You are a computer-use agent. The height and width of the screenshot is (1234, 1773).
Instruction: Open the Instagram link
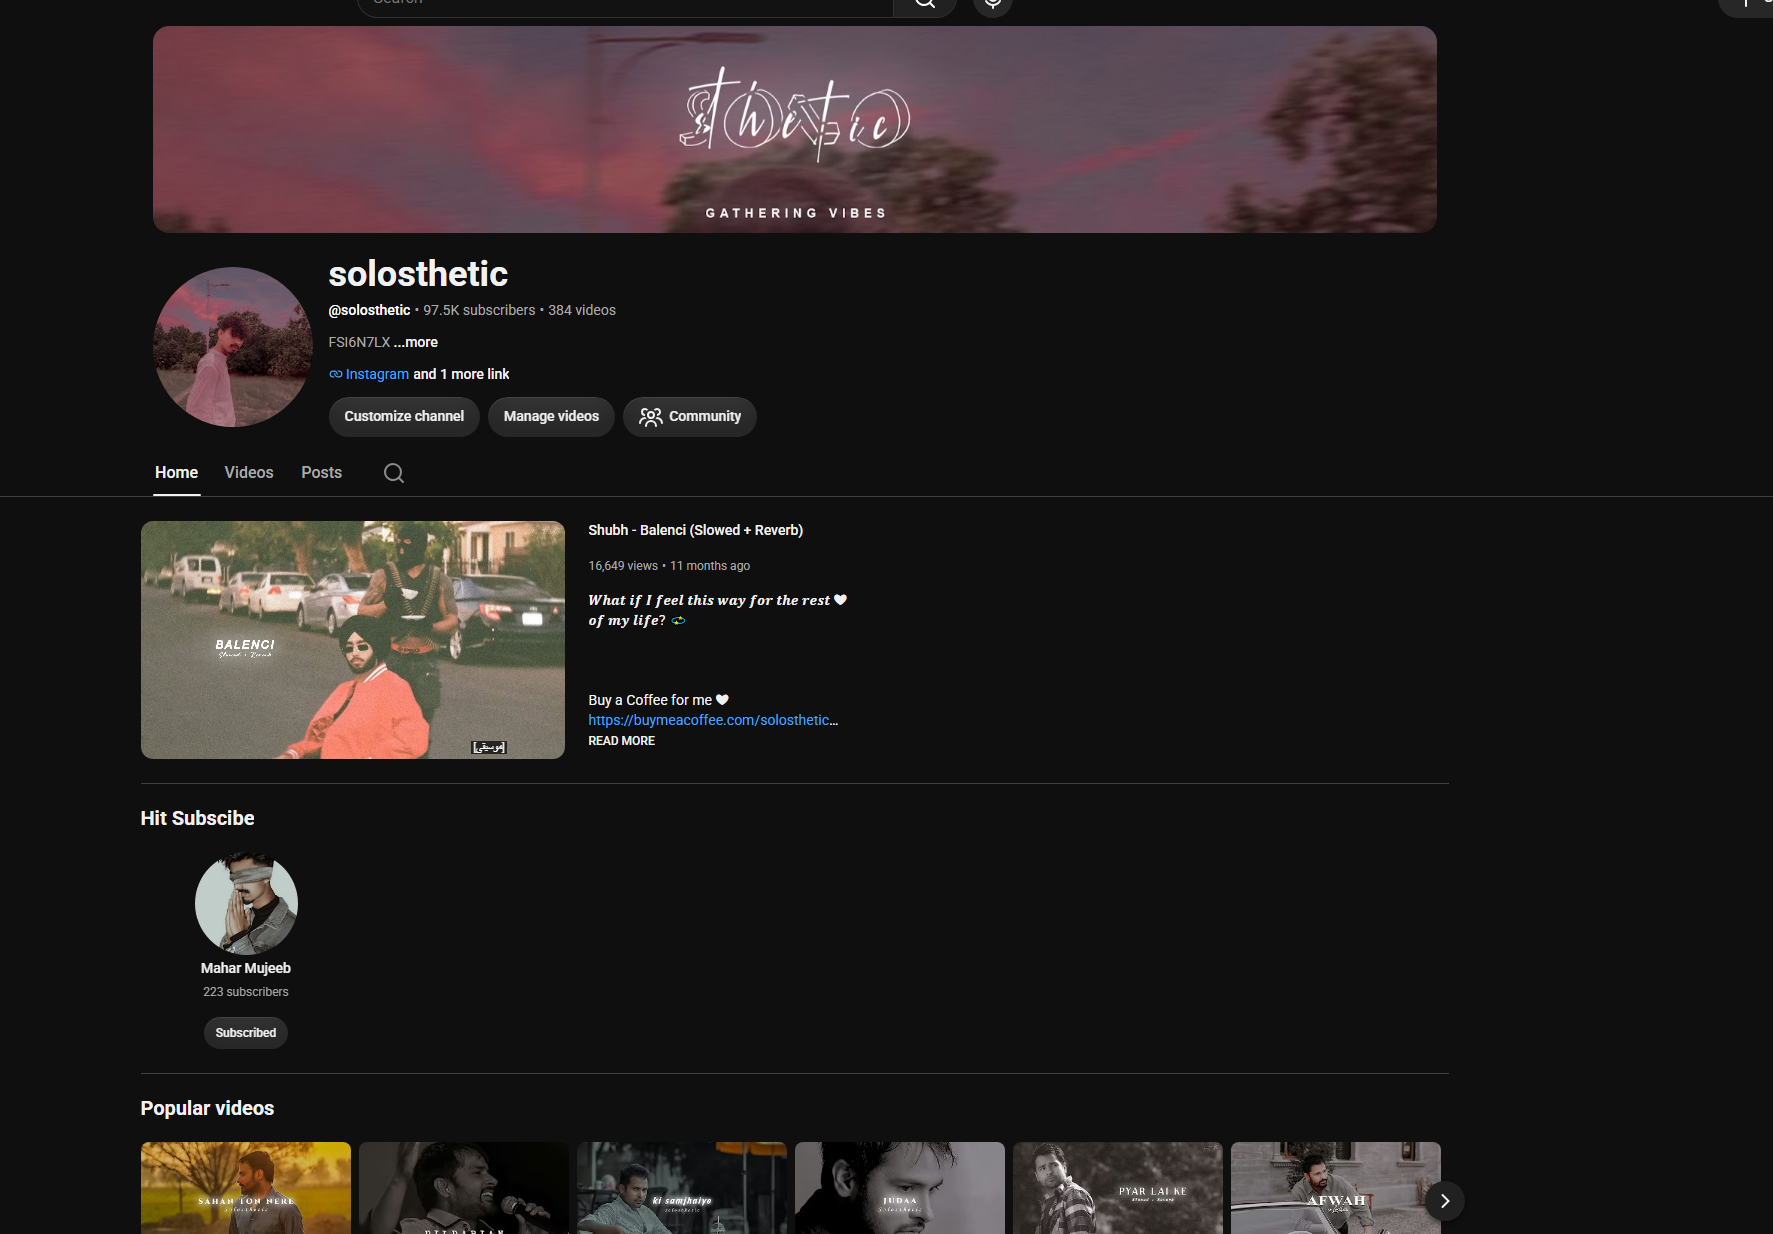point(377,374)
